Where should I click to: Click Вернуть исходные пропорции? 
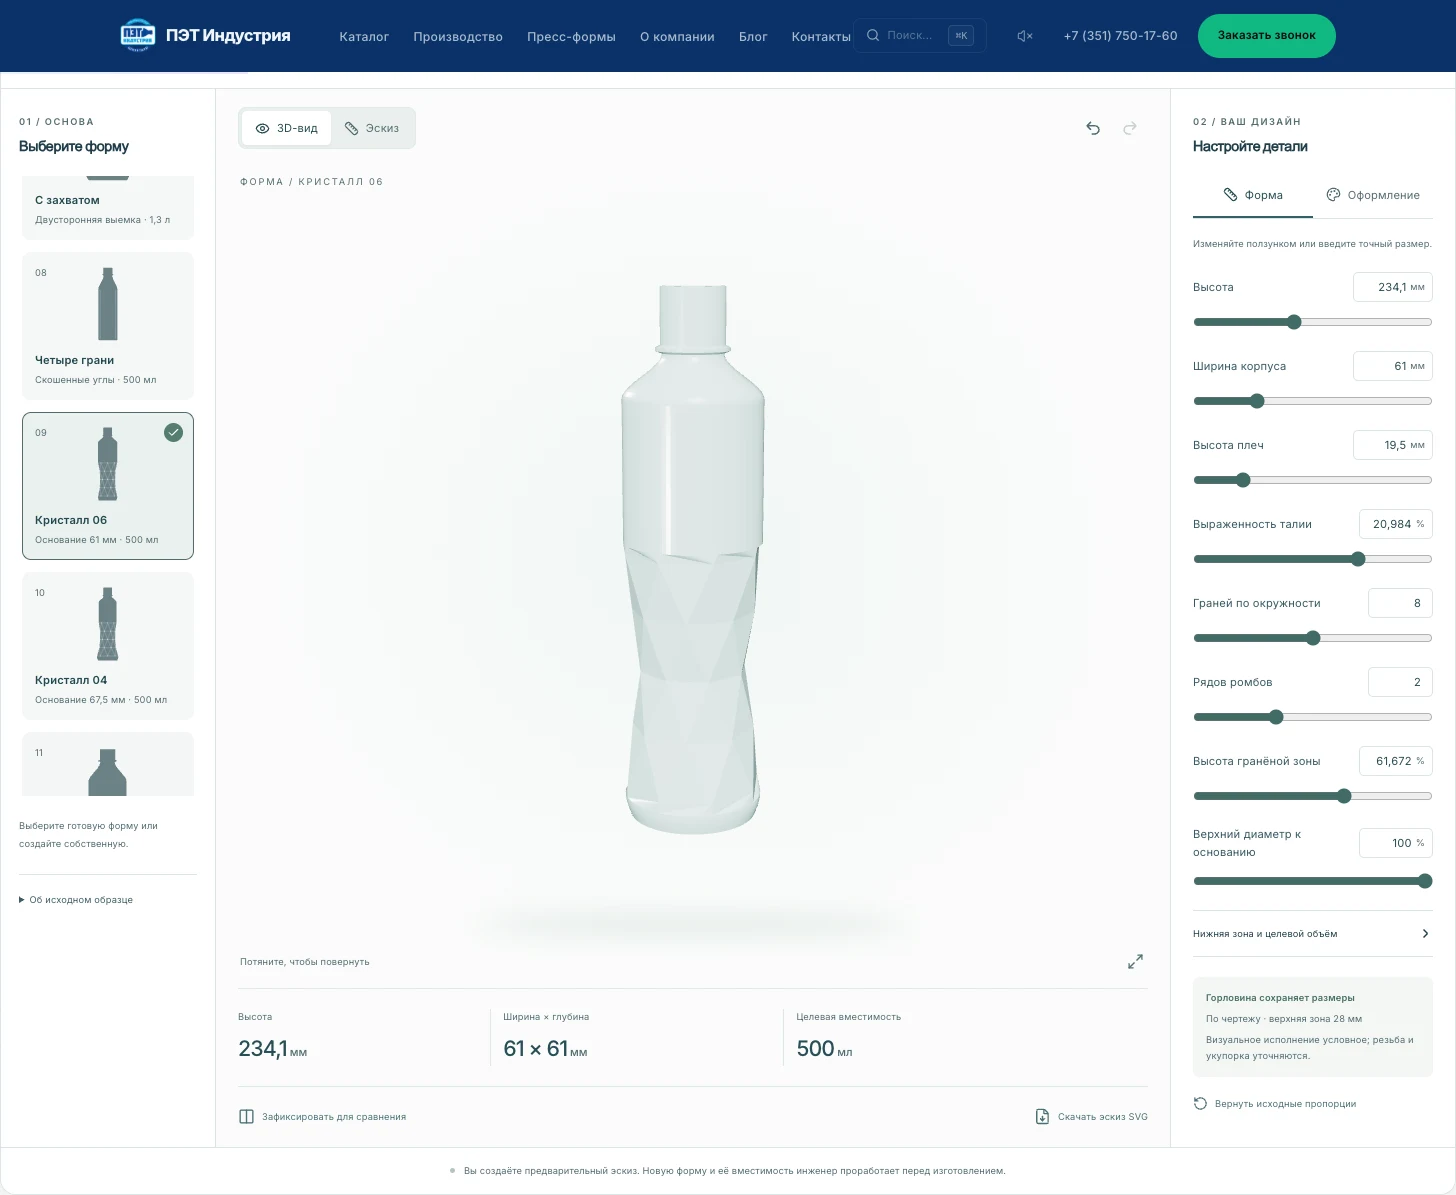click(1275, 1104)
